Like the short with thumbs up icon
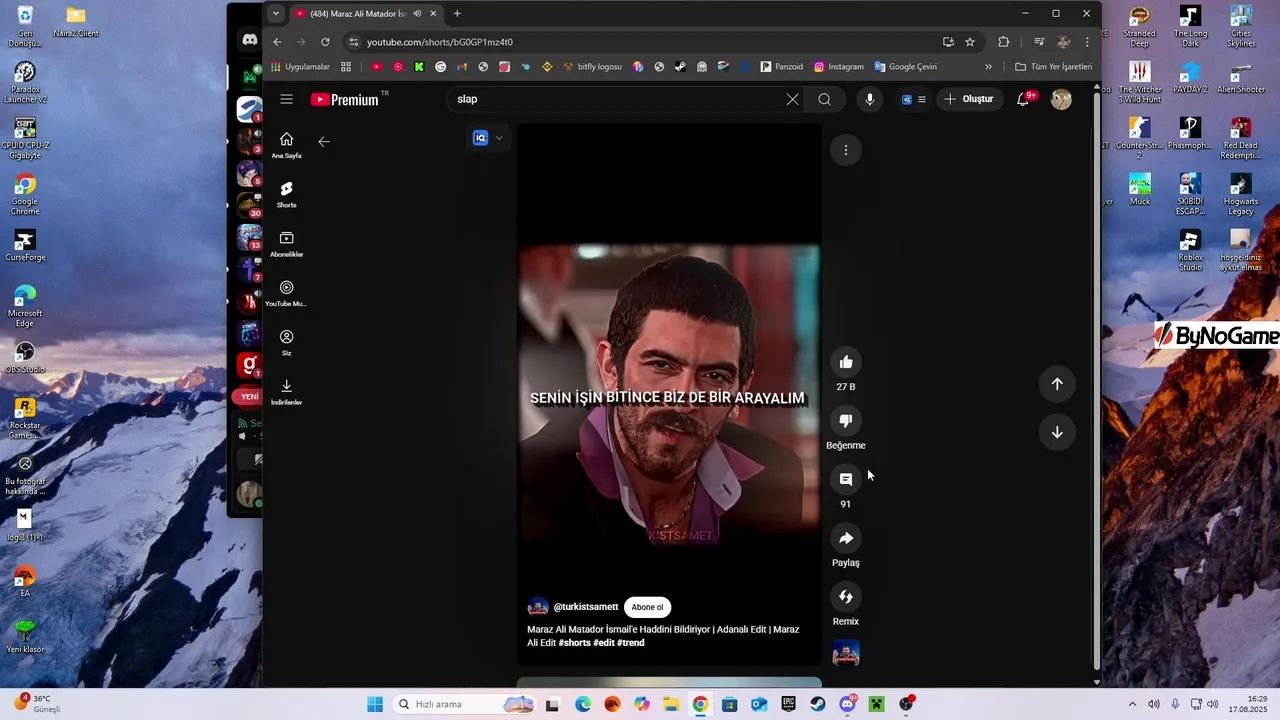This screenshot has width=1280, height=720. [846, 362]
